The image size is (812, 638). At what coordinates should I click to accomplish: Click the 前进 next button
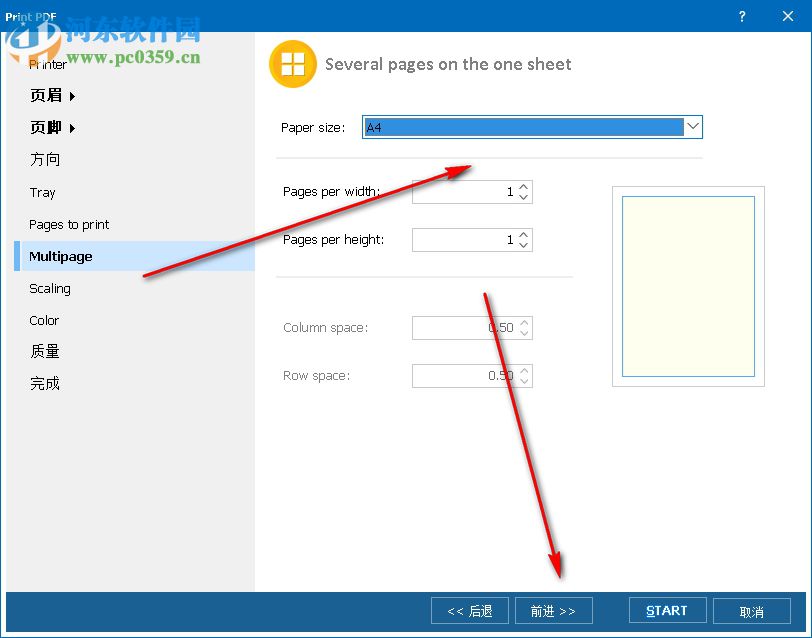[553, 610]
